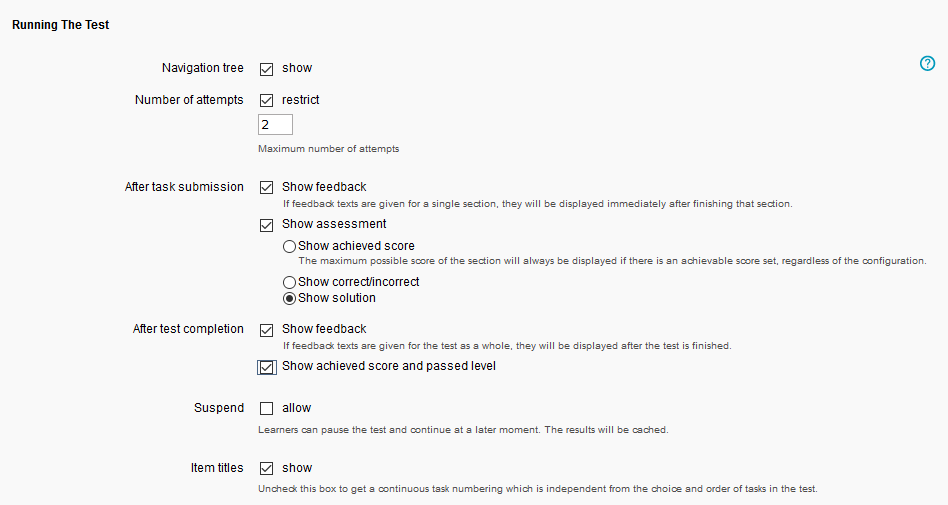Screen dimensions: 948x505
Task: Disable Show feedback after task submission
Action: click(267, 188)
